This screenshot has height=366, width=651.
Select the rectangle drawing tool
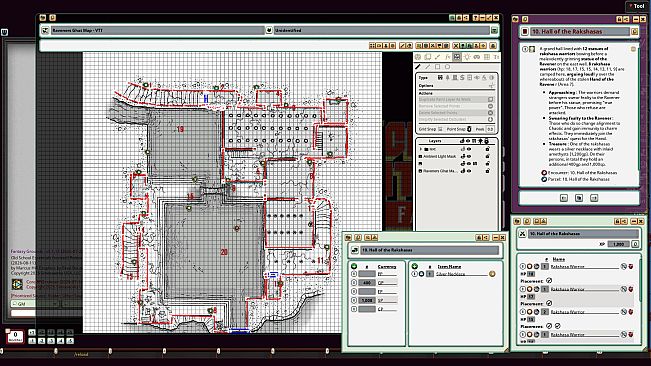point(437,67)
